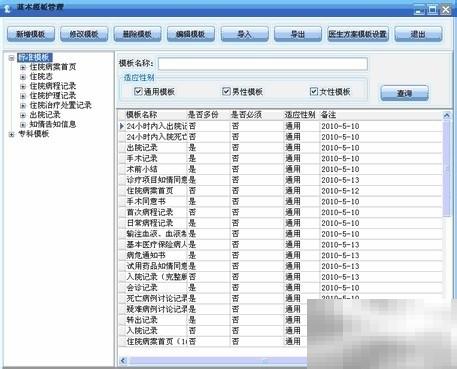This screenshot has height=369, width=457.
Task: Click the 导入 button
Action: (x=244, y=34)
